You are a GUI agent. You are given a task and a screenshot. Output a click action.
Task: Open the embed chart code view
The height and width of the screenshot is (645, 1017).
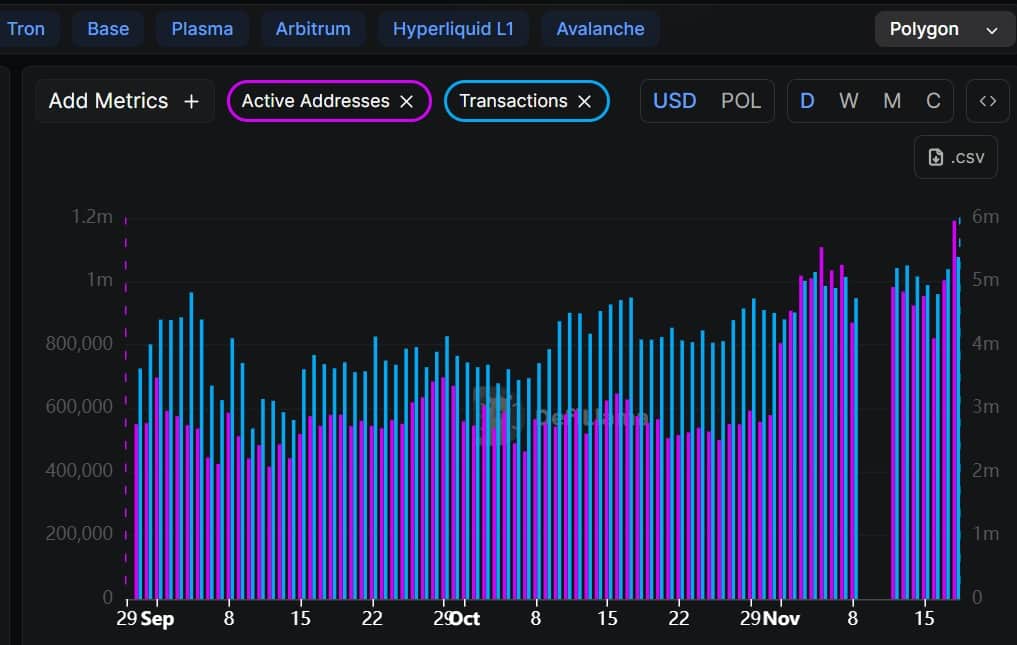click(x=988, y=100)
